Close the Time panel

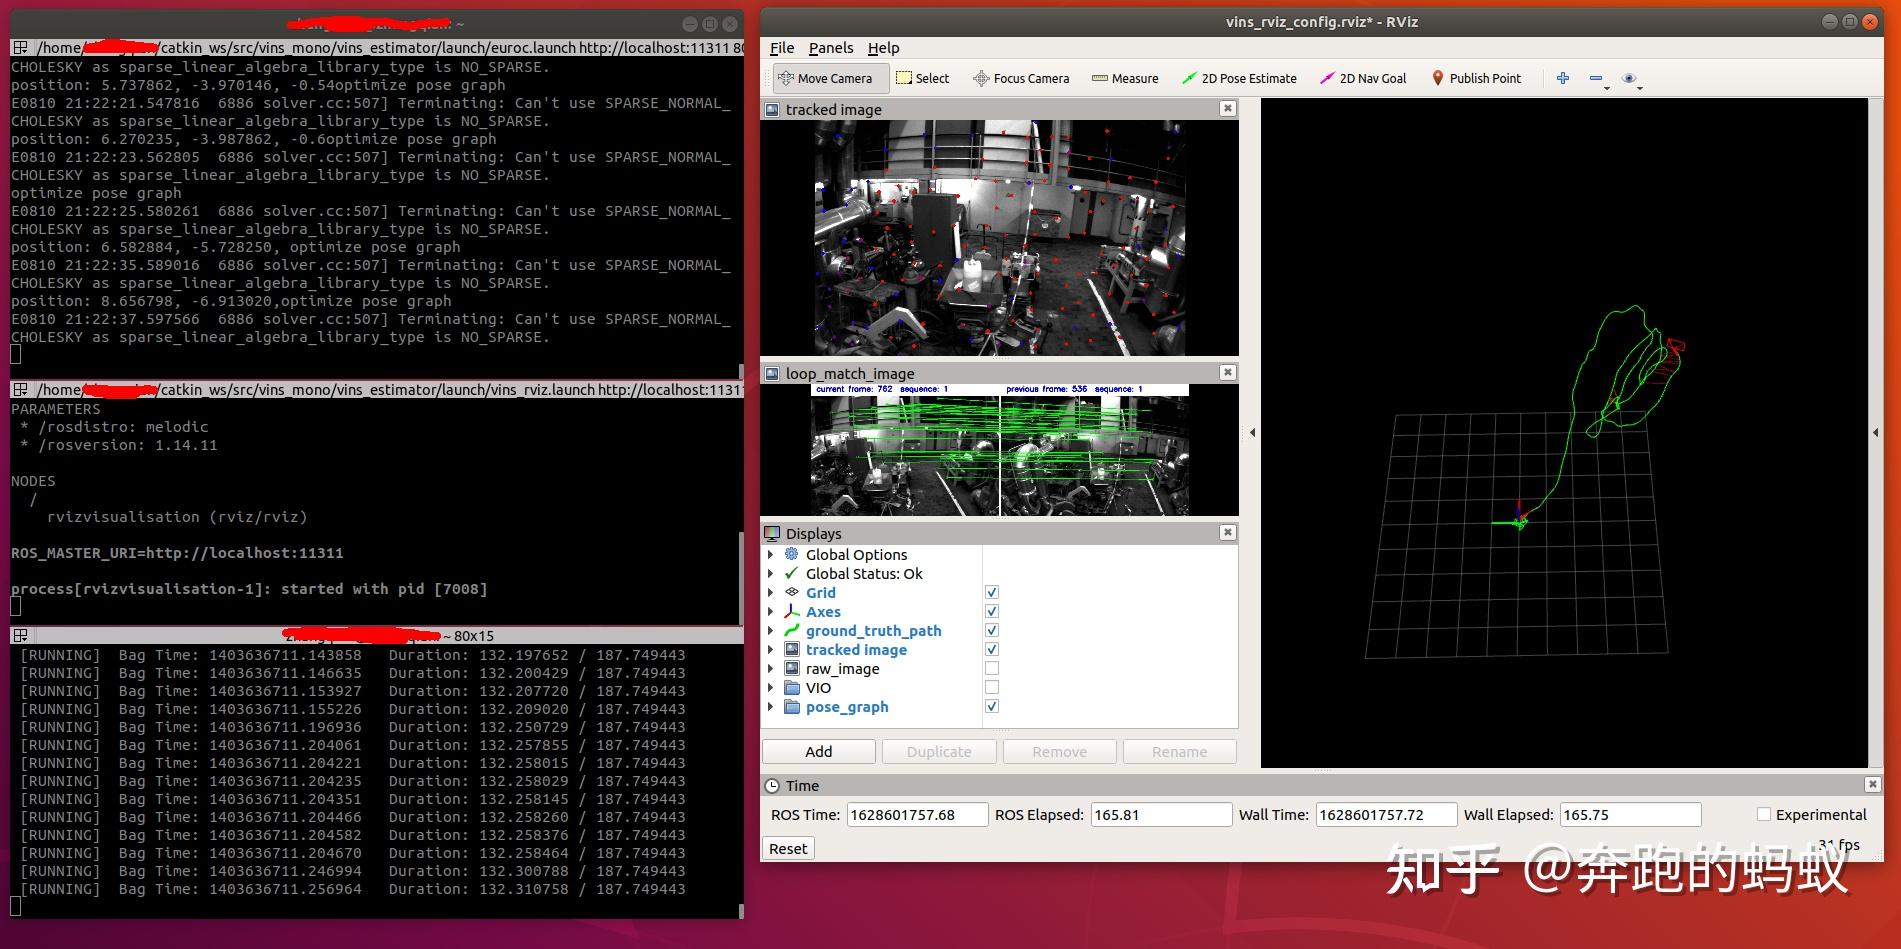point(1873,784)
